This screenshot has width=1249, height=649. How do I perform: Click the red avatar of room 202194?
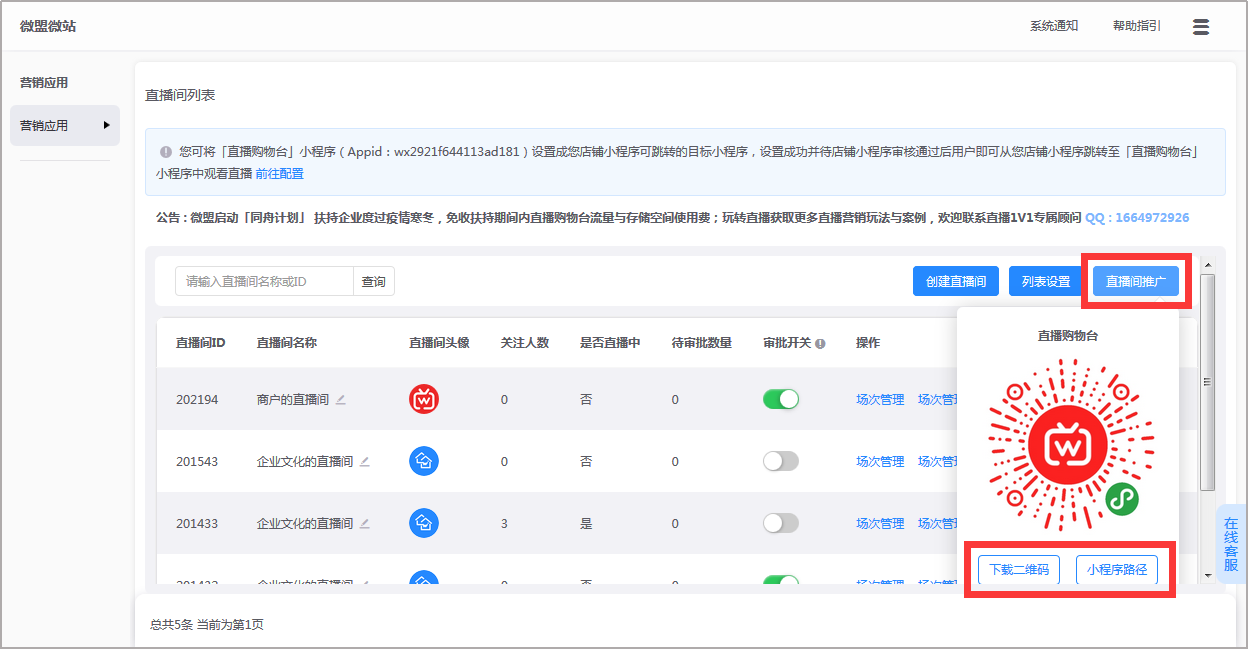coord(424,399)
